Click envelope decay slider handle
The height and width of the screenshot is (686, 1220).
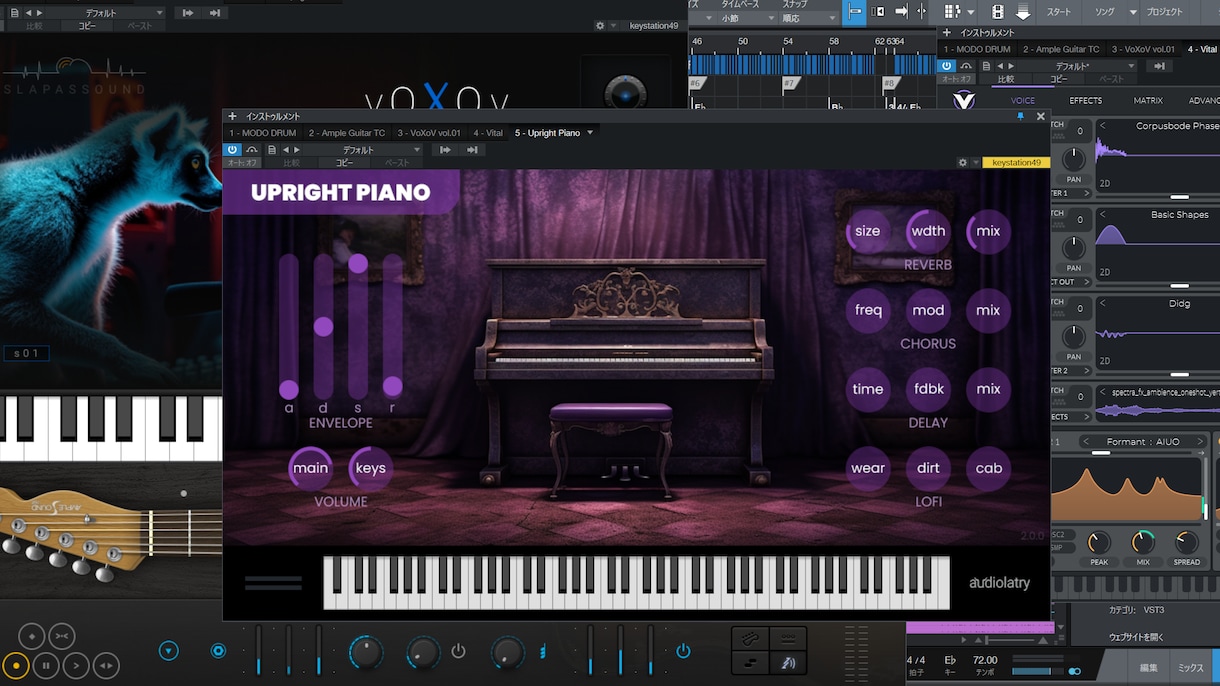coord(323,327)
